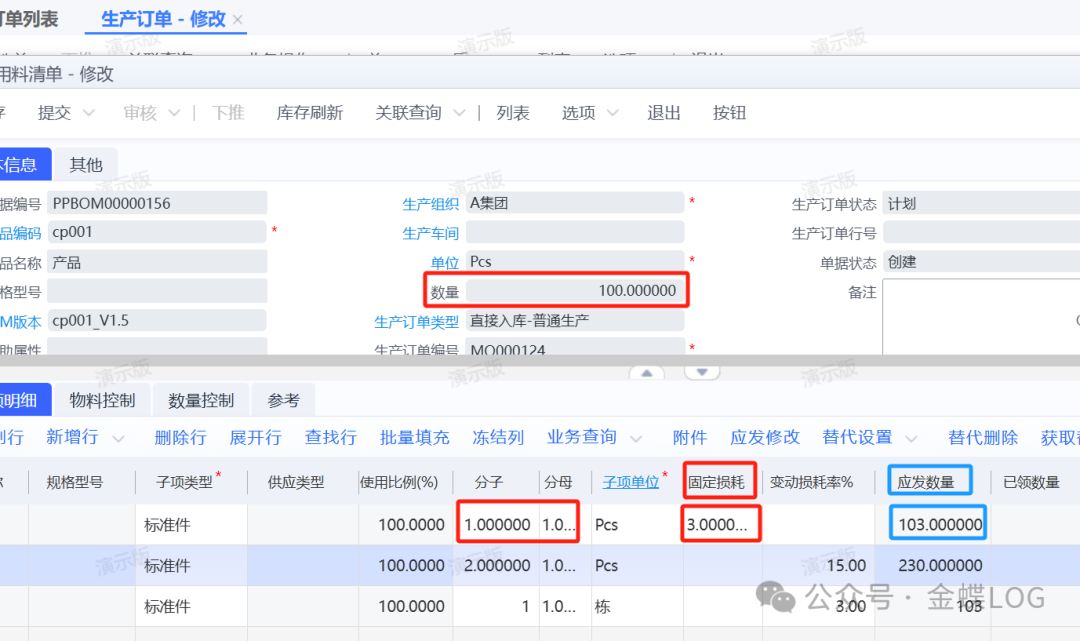Open the 提交 dropdown arrow

88,113
